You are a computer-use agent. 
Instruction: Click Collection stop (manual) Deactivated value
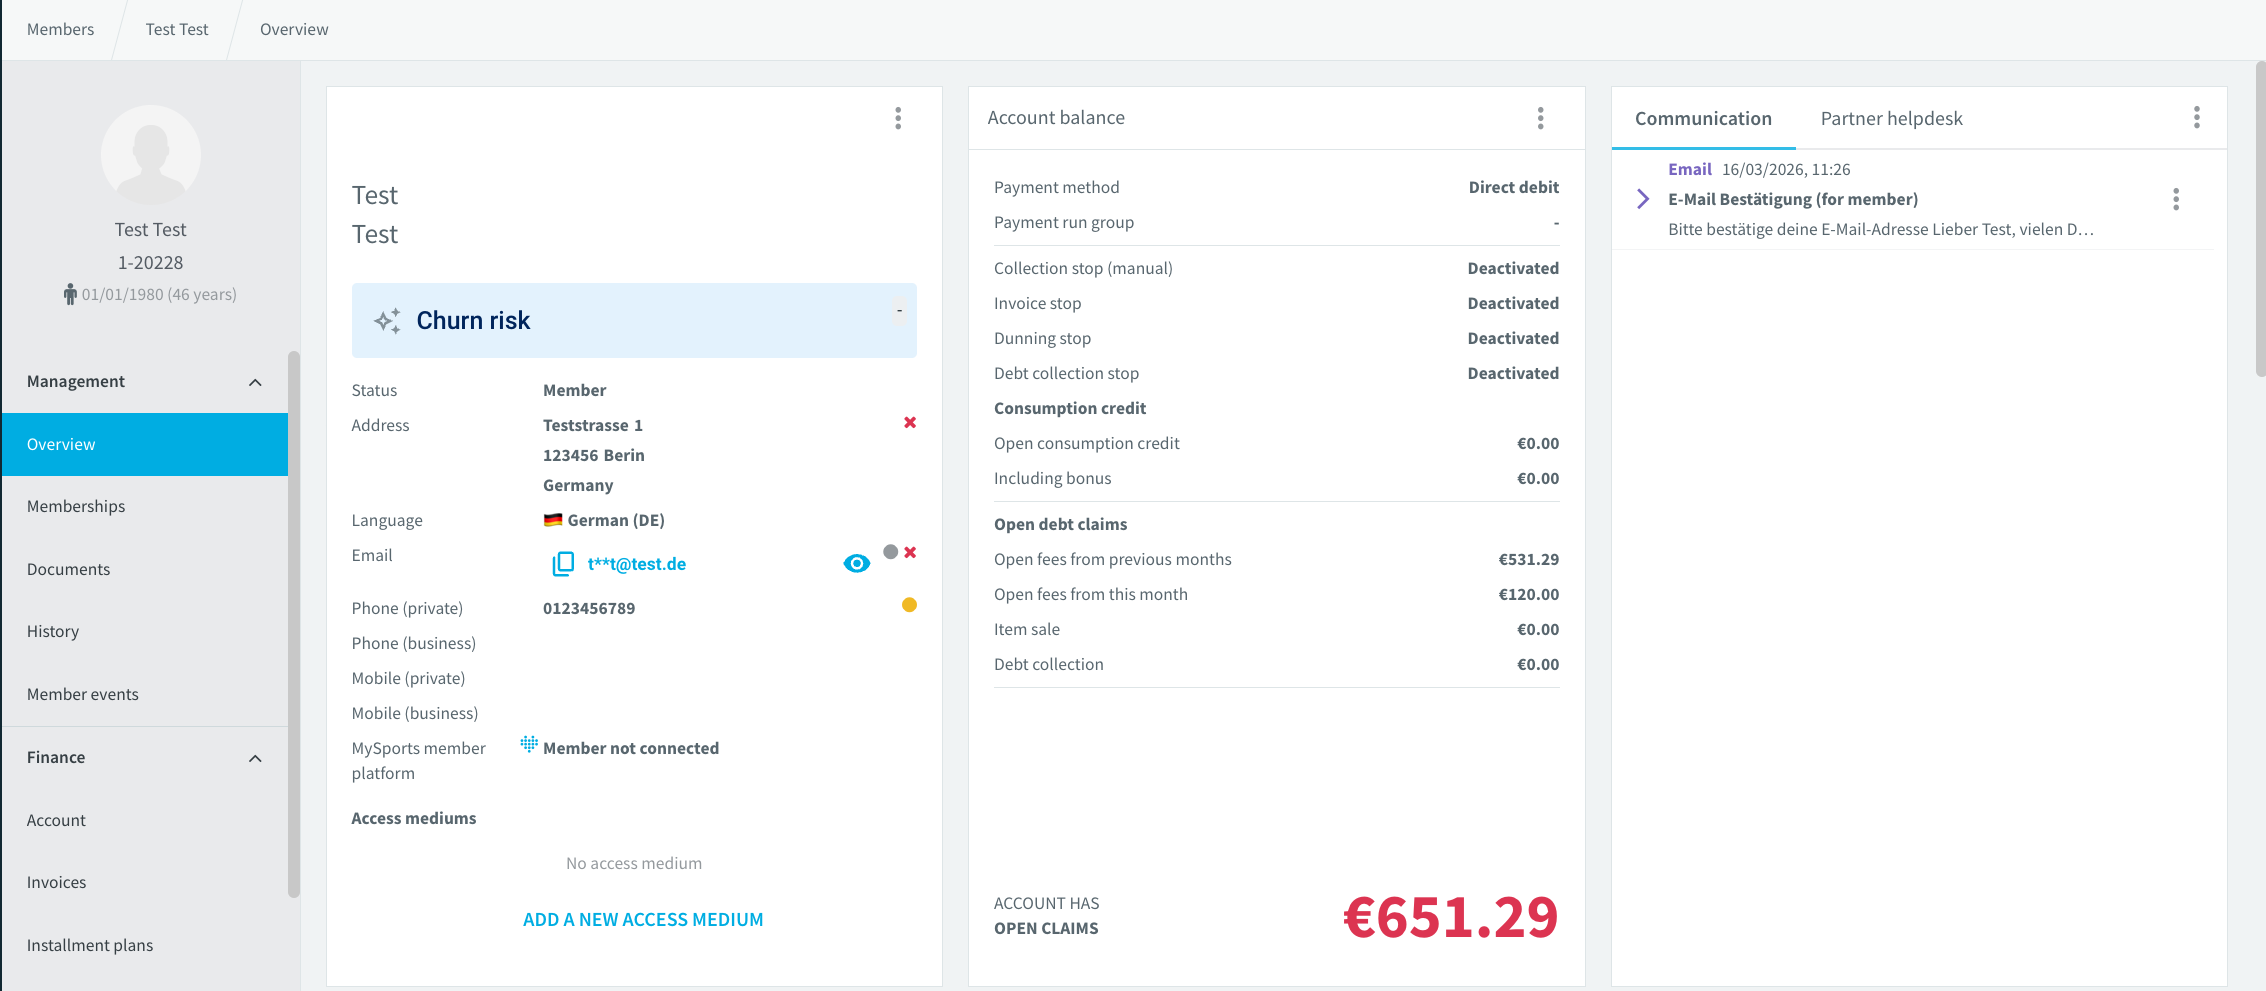coord(1513,268)
